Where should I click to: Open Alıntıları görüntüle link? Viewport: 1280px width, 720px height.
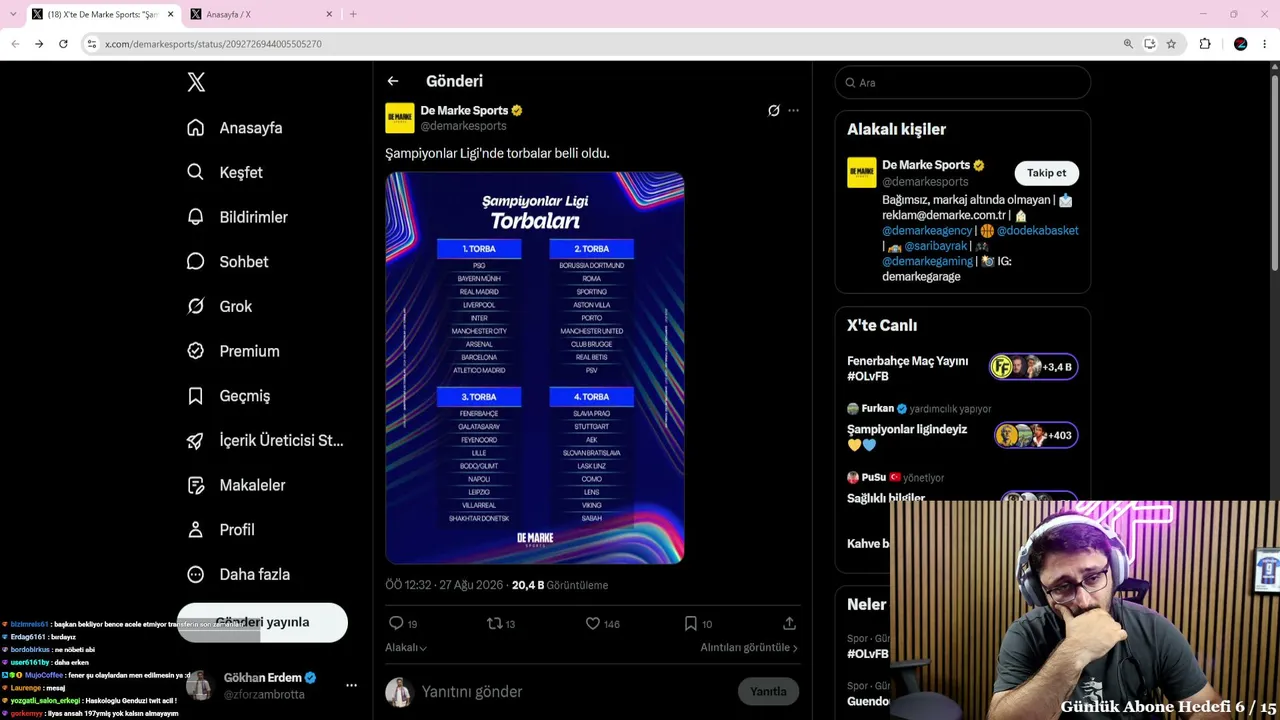click(x=749, y=648)
